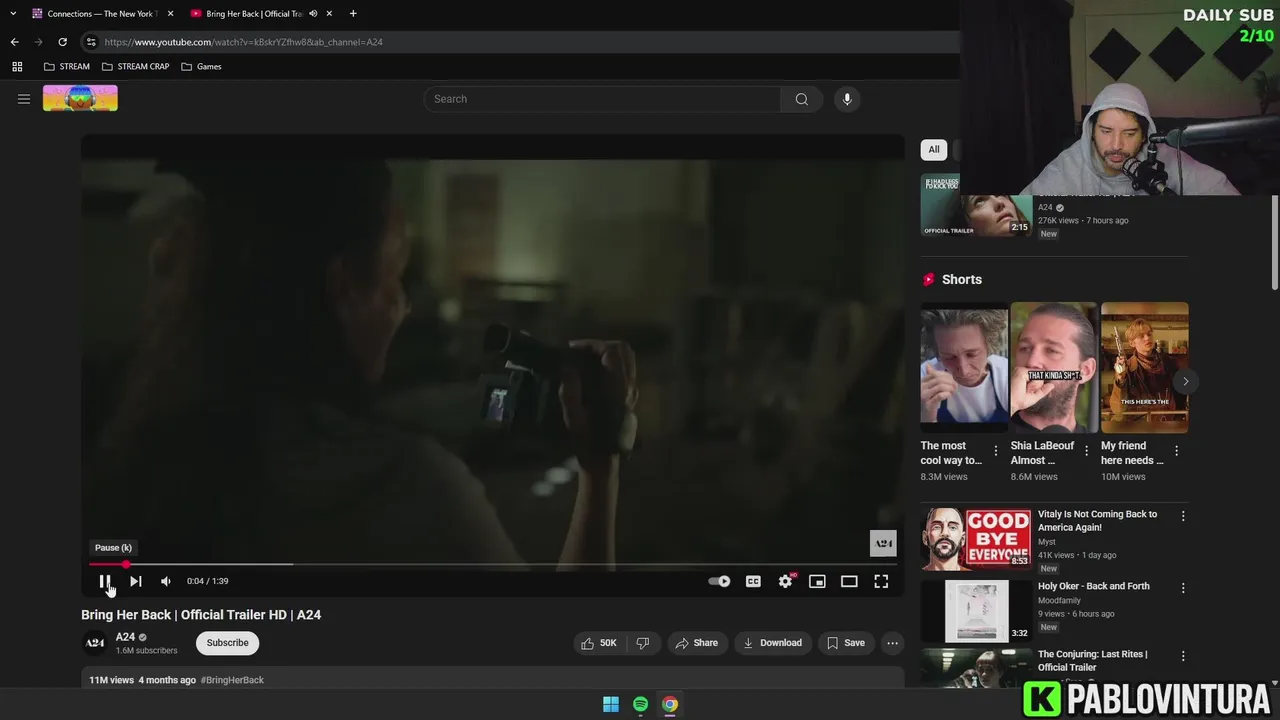Open Chrome from the taskbar

(x=670, y=704)
